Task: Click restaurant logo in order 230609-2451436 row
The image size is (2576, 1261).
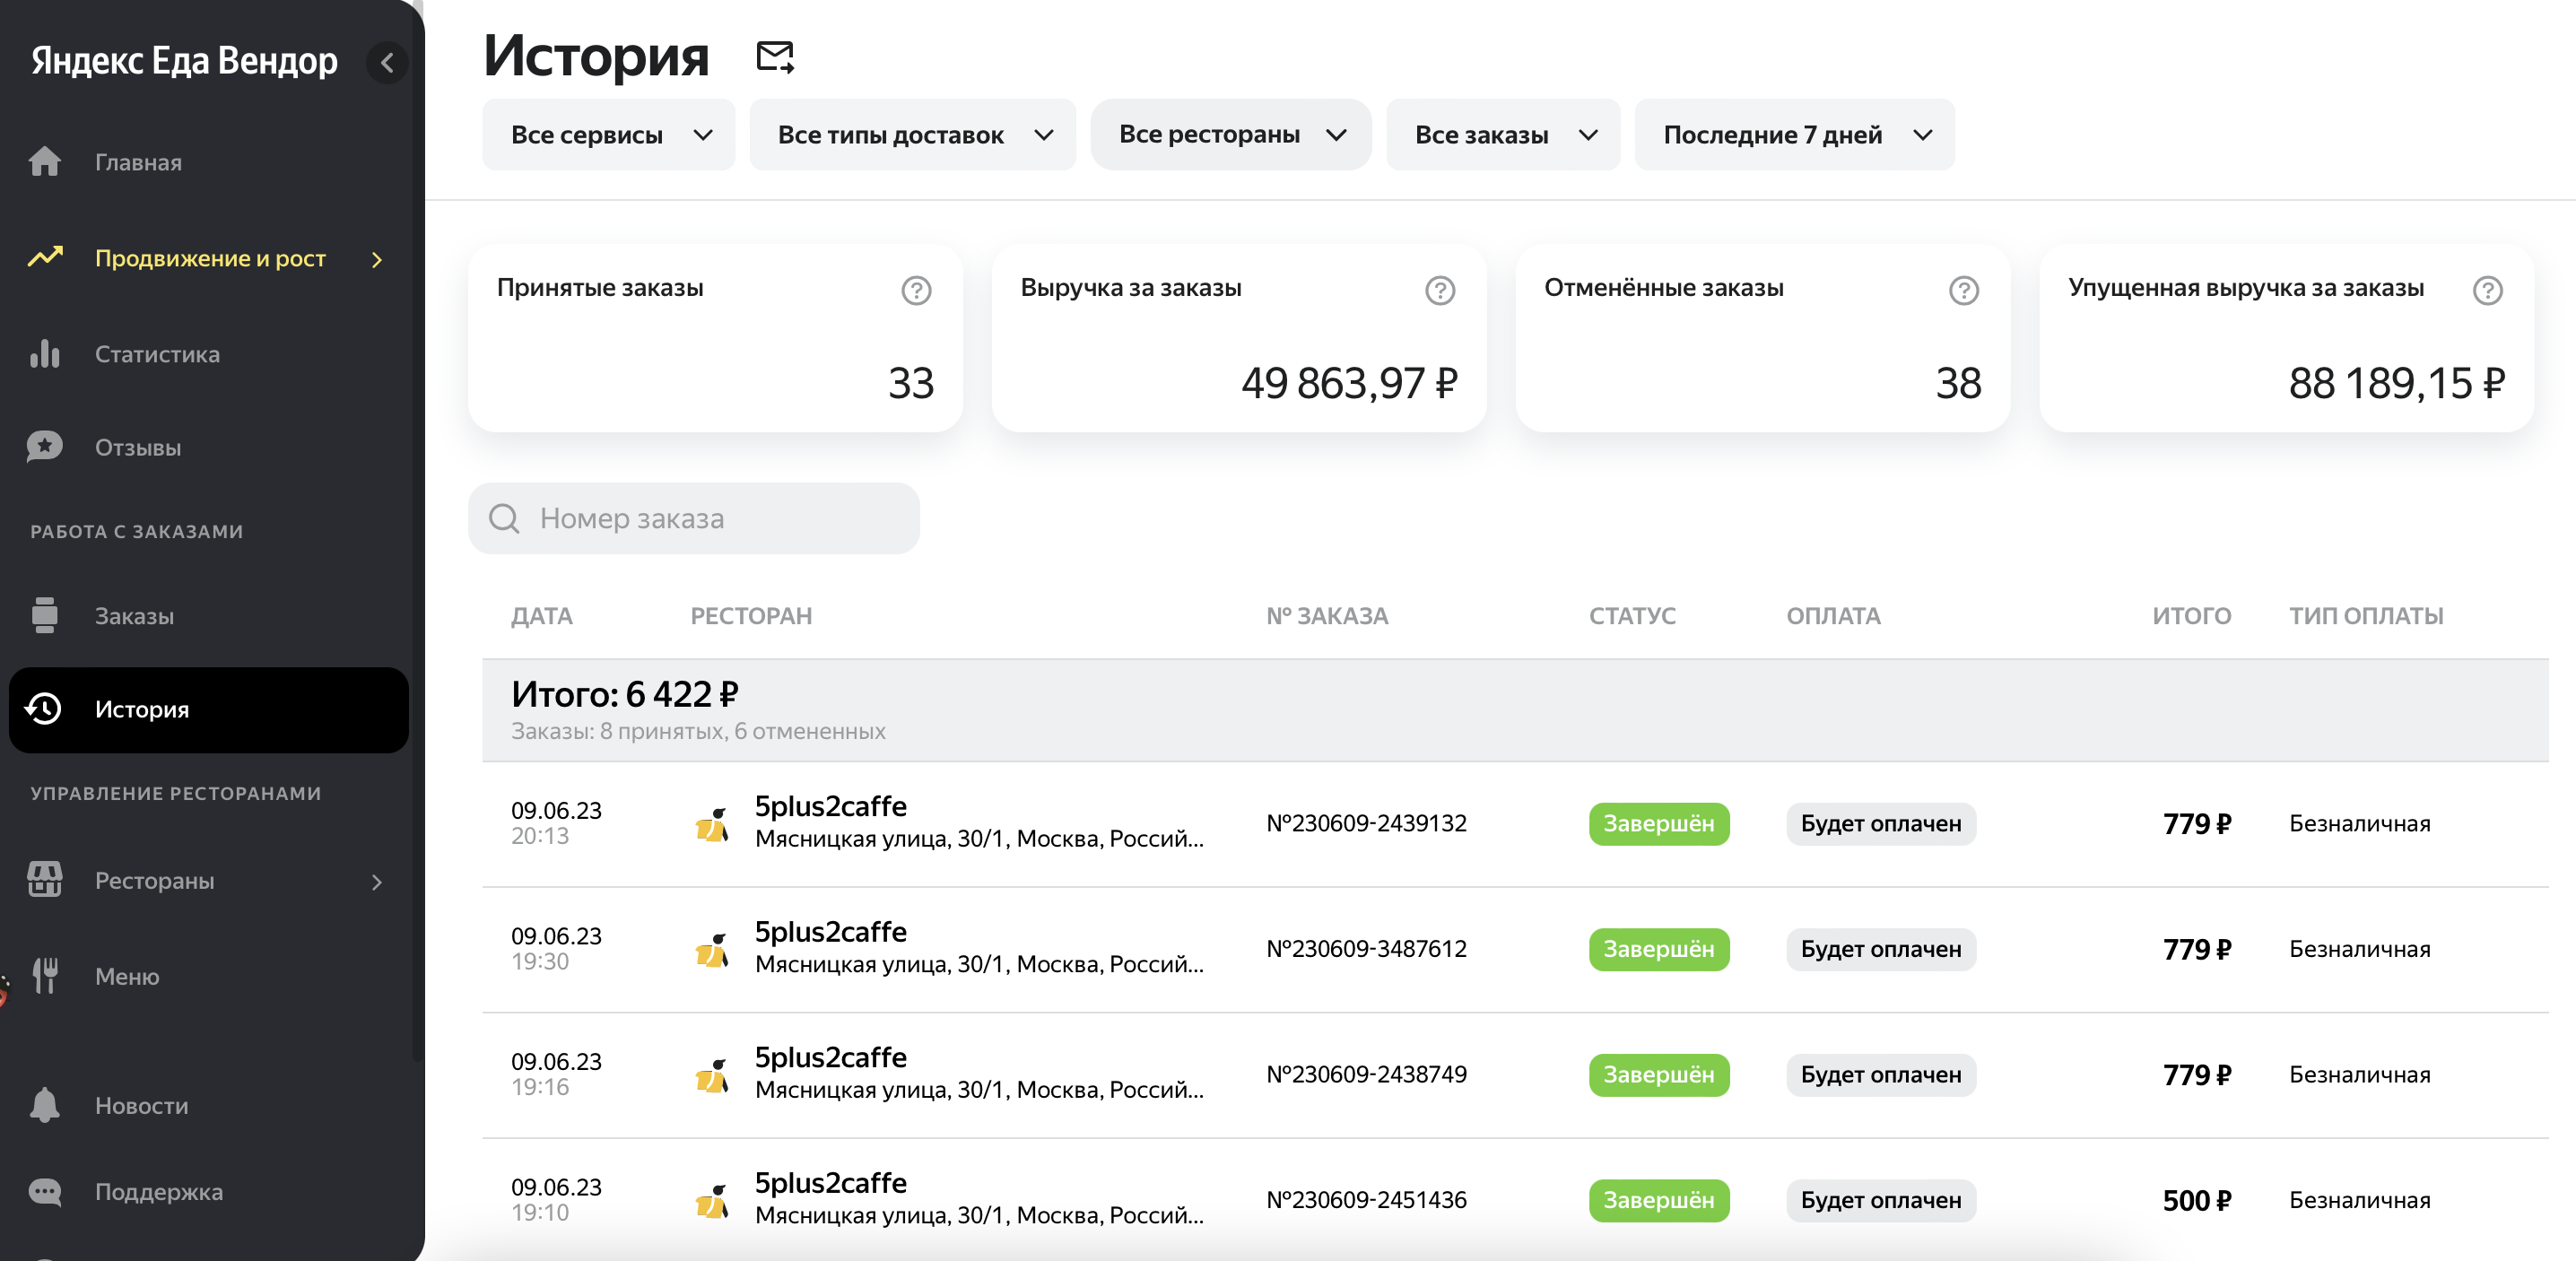Action: [713, 1200]
